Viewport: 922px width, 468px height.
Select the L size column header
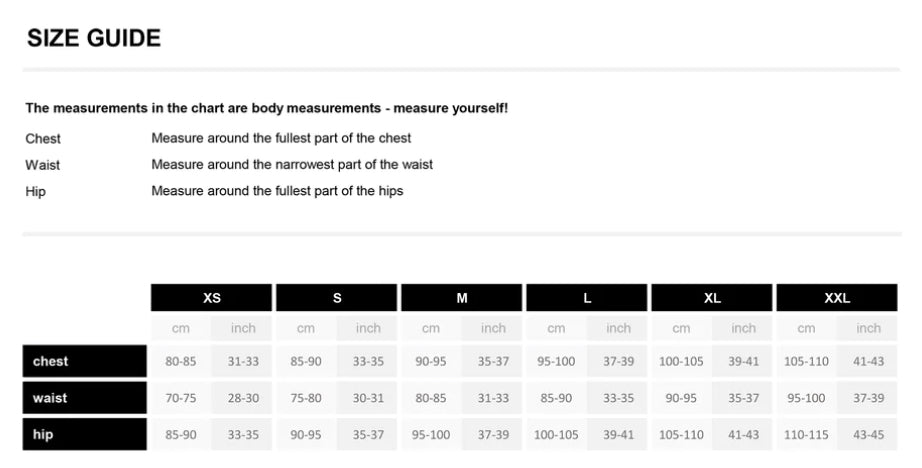click(x=587, y=298)
